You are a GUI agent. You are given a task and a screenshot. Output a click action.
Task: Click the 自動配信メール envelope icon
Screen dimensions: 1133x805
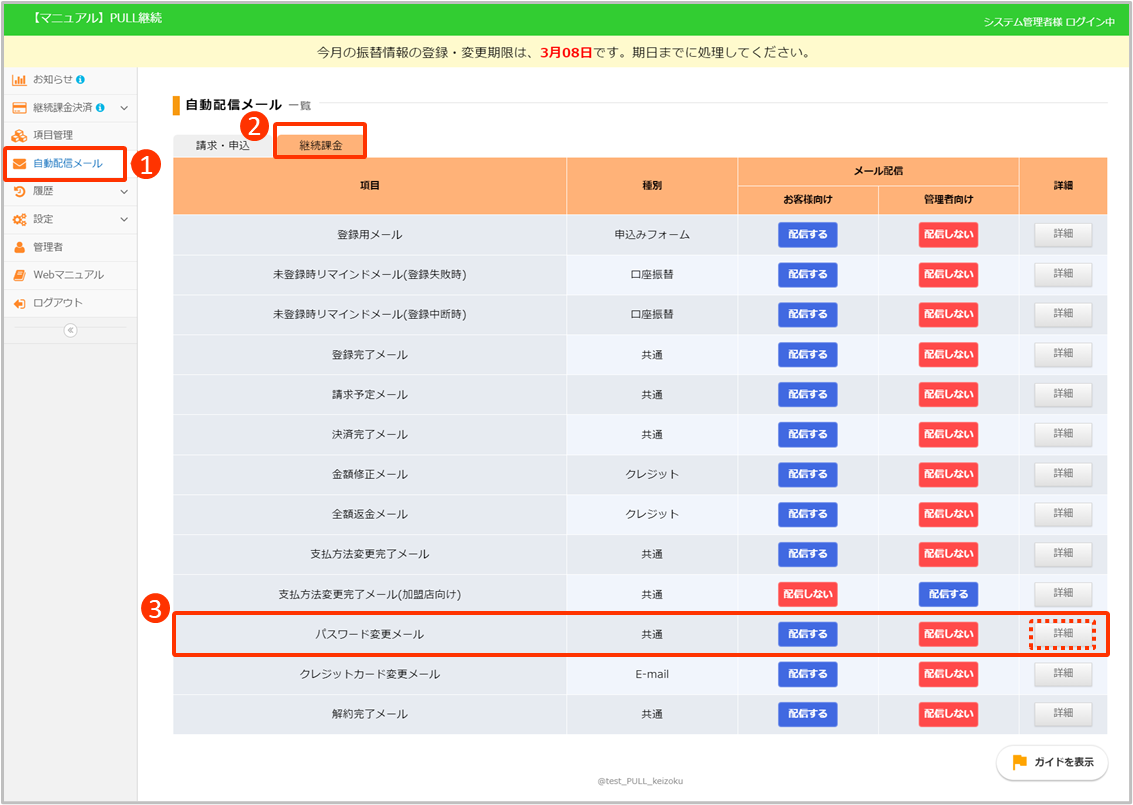click(x=19, y=163)
